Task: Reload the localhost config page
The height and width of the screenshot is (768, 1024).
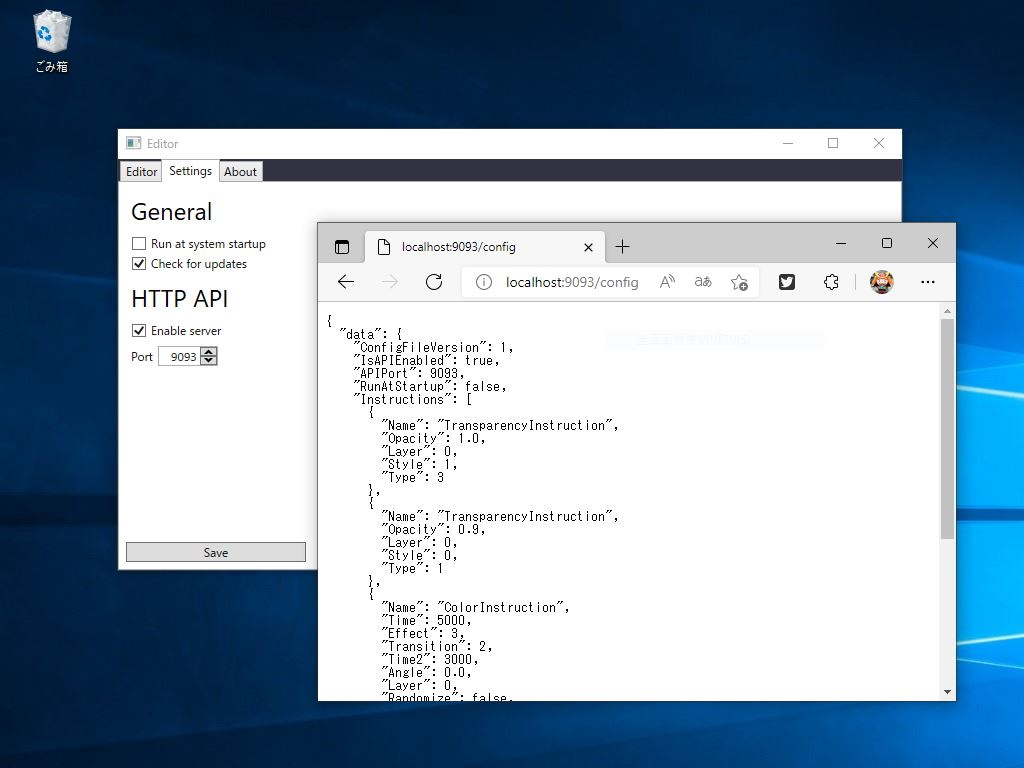Action: tap(434, 282)
